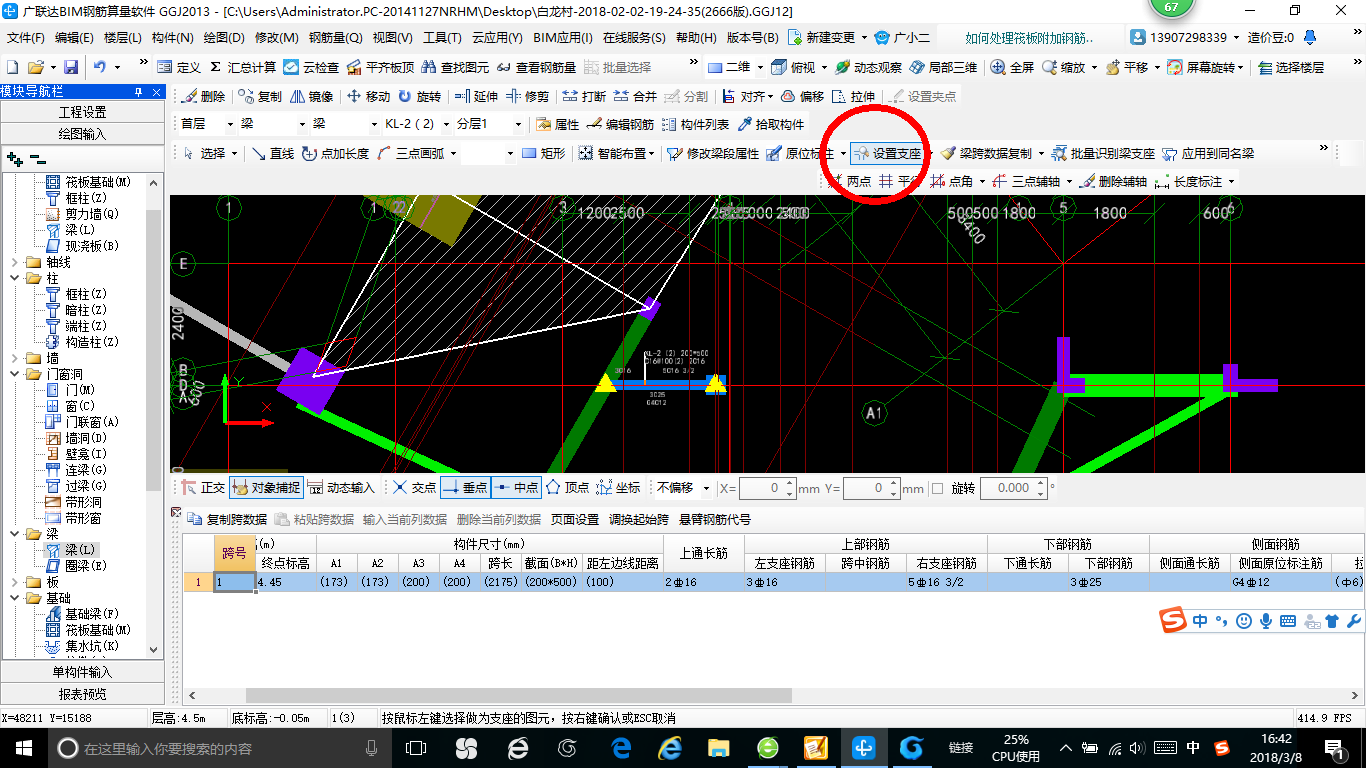Open 钢筋量(Q) menu
This screenshot has width=1366, height=768.
coord(335,38)
